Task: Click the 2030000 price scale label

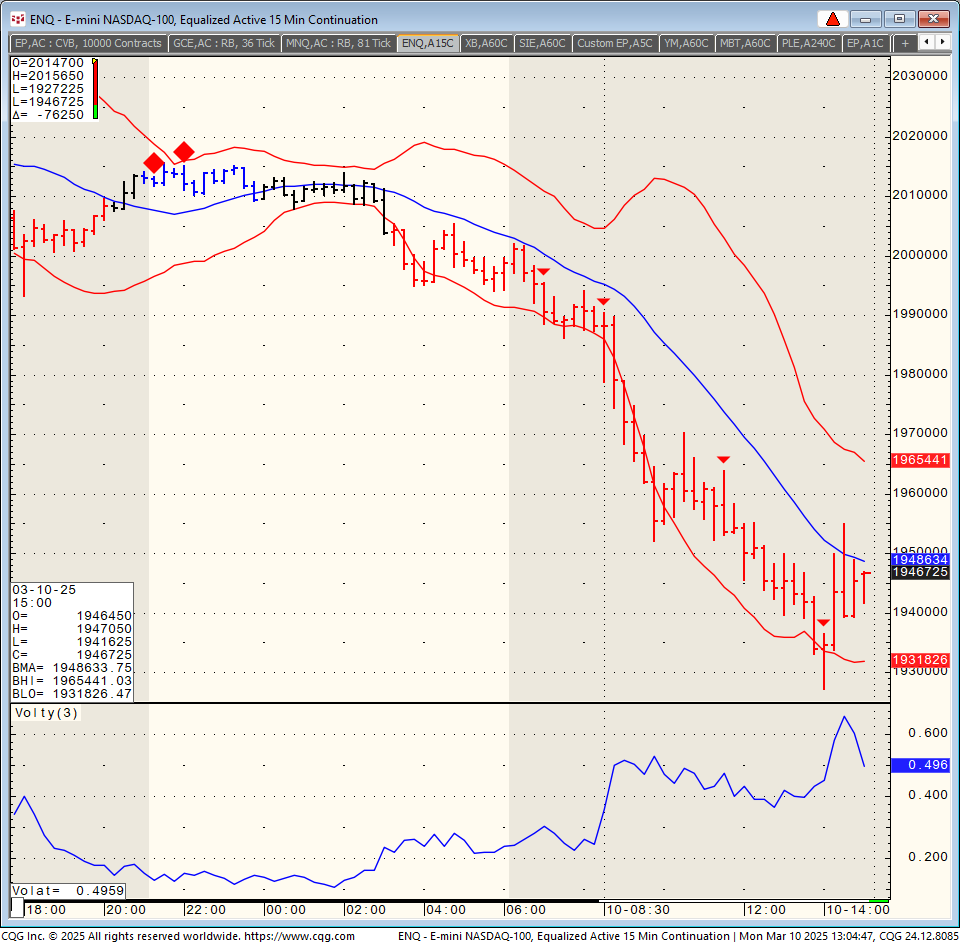Action: point(920,76)
